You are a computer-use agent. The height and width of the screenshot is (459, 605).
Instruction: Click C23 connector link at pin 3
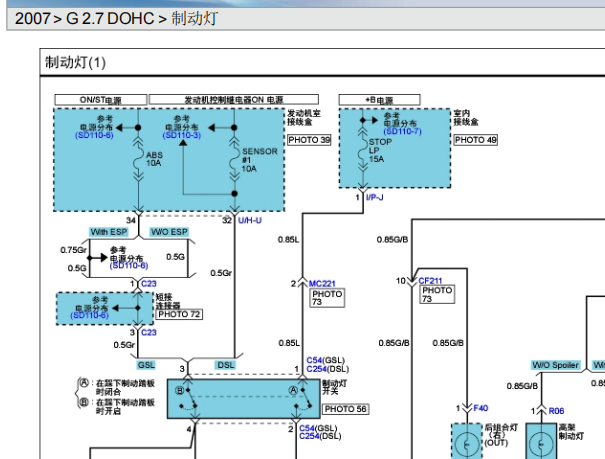click(149, 332)
